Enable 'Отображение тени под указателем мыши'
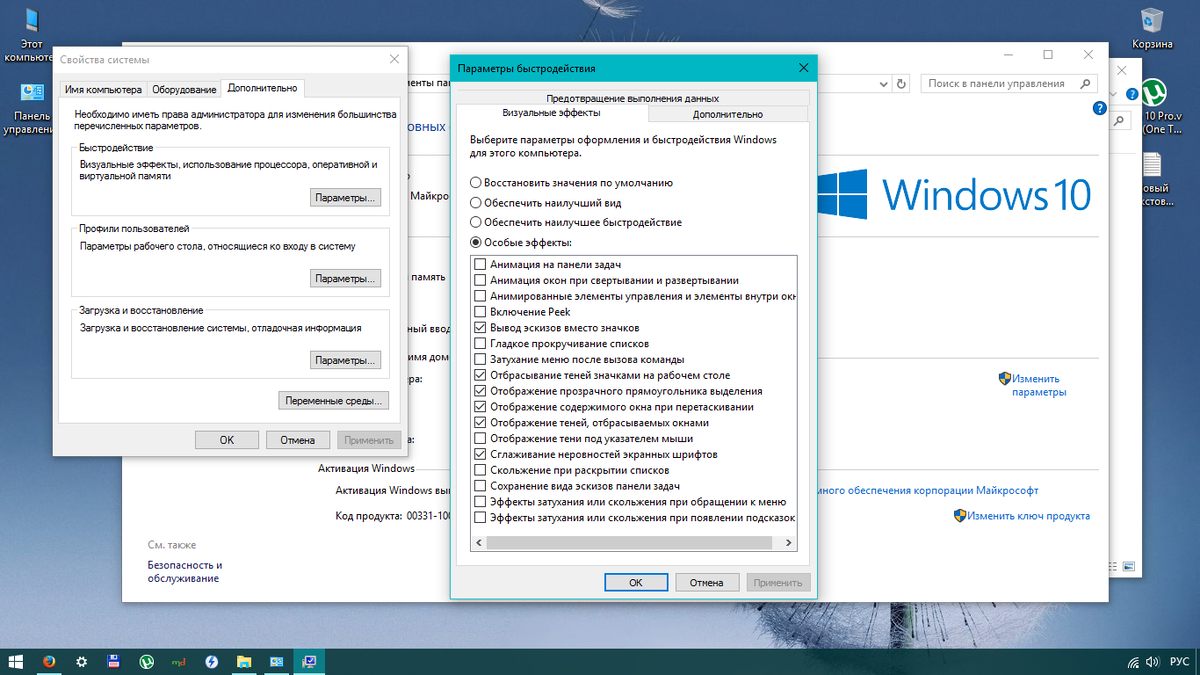Viewport: 1200px width, 675px height. 480,439
